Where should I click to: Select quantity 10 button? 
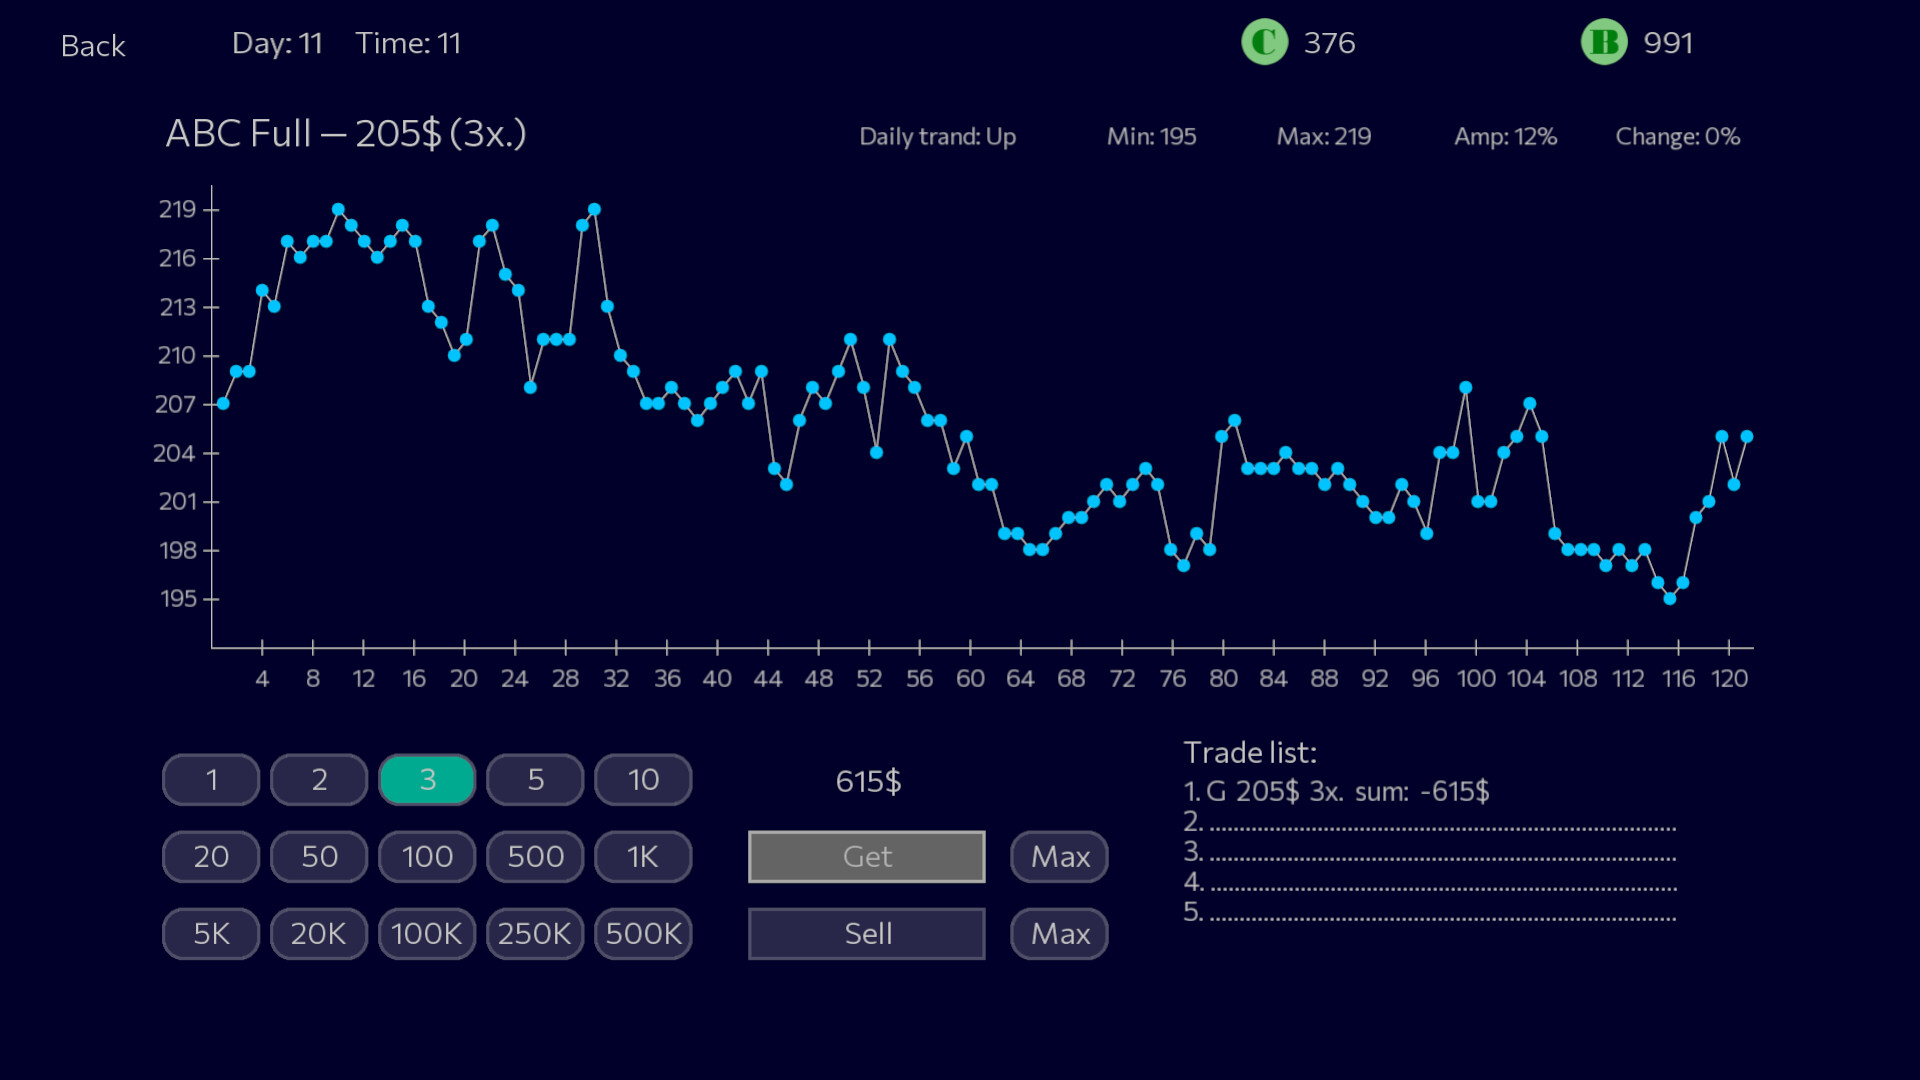pyautogui.click(x=643, y=779)
